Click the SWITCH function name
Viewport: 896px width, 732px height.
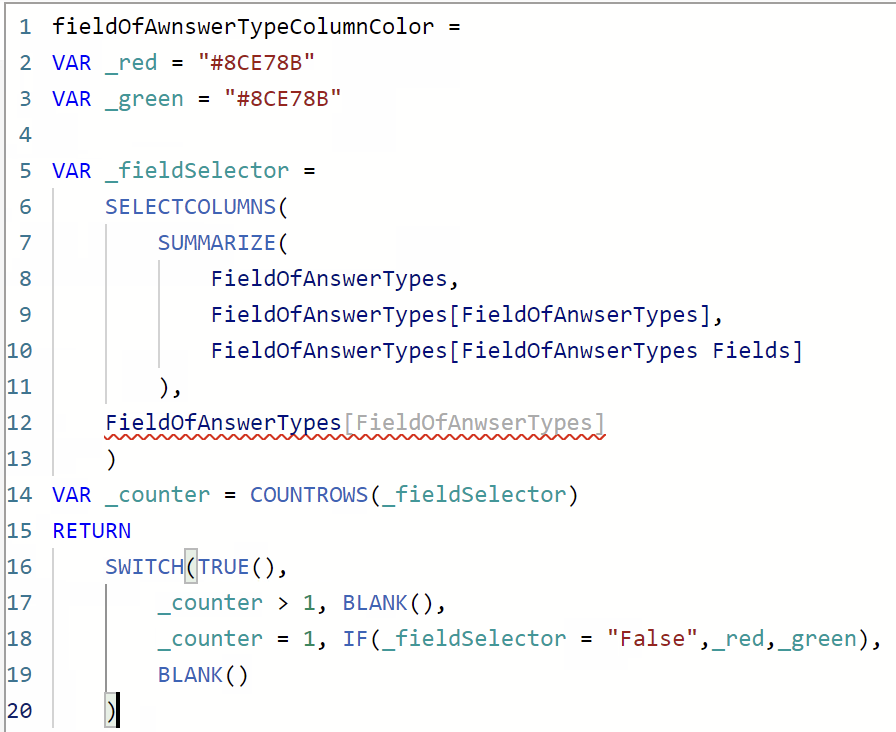point(145,567)
